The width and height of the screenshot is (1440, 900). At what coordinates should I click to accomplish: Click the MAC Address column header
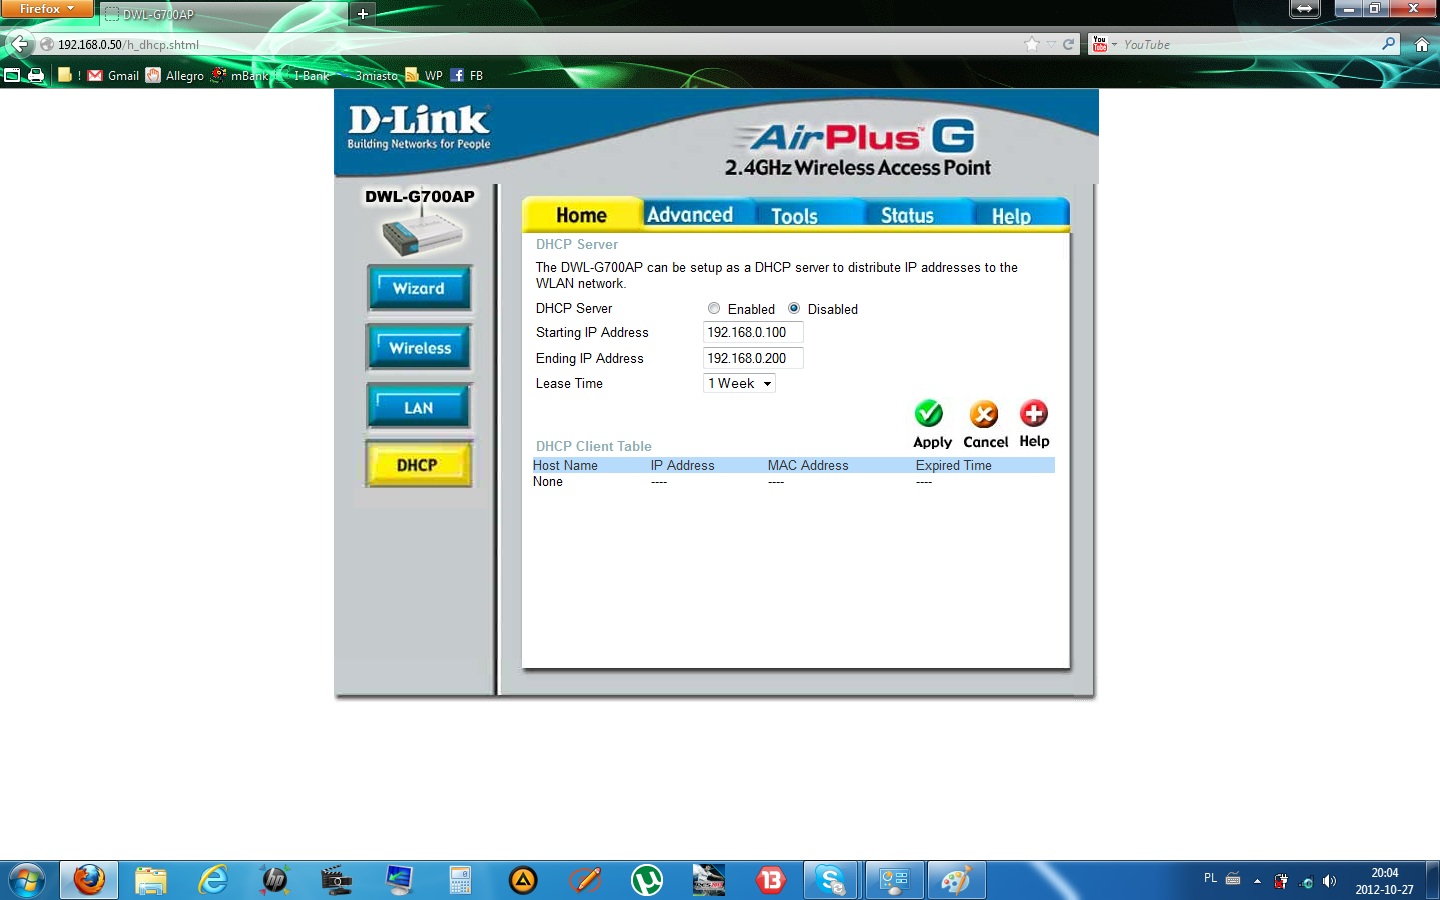pos(808,465)
